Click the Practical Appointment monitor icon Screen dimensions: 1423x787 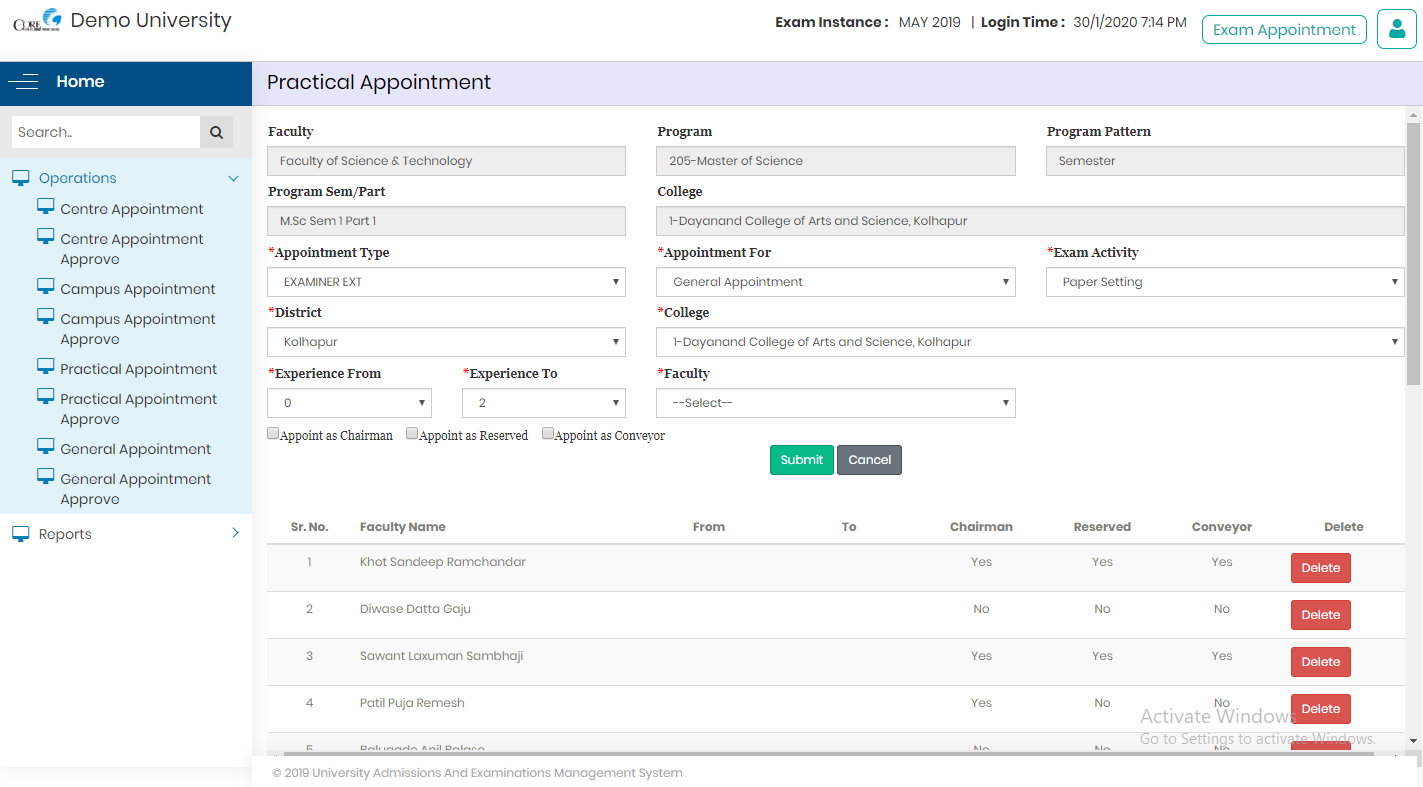pyautogui.click(x=45, y=367)
